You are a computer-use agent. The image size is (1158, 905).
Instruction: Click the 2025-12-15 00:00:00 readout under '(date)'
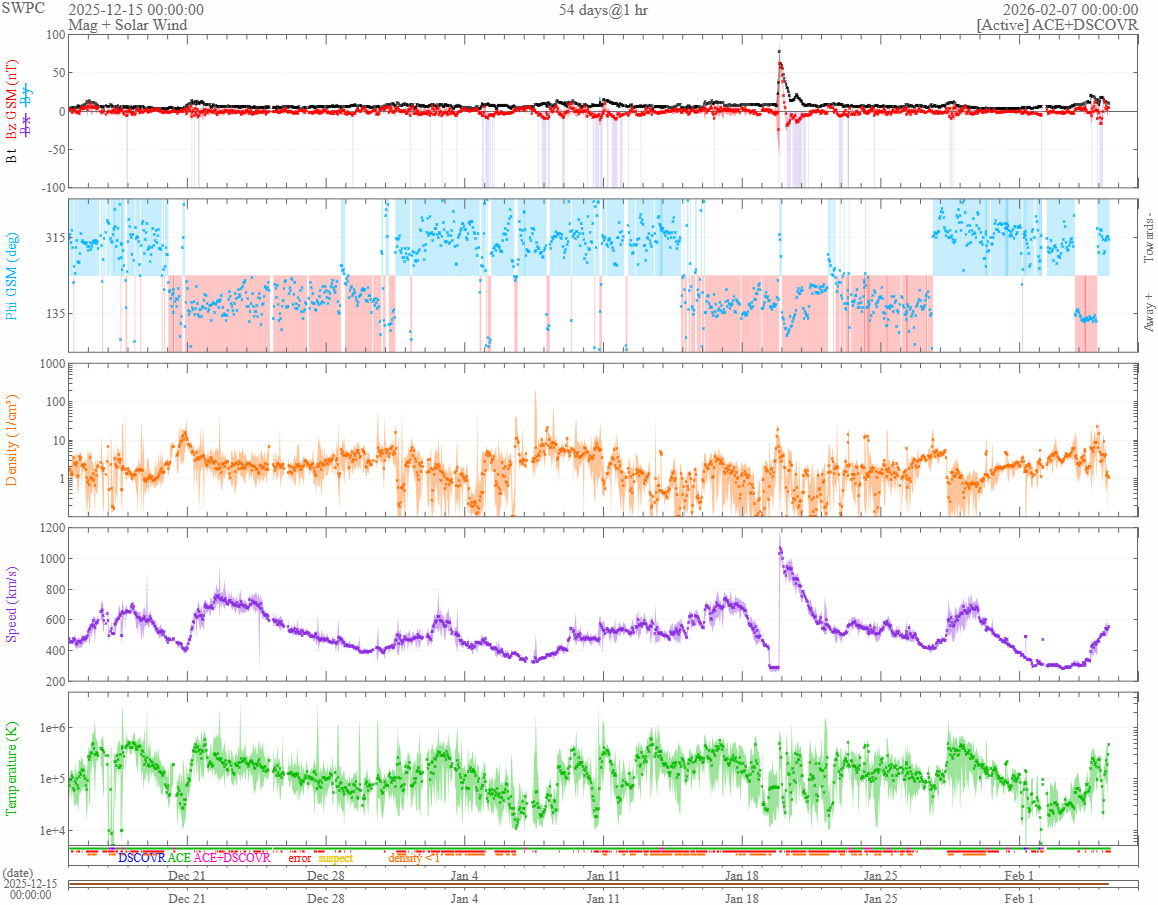[30, 889]
